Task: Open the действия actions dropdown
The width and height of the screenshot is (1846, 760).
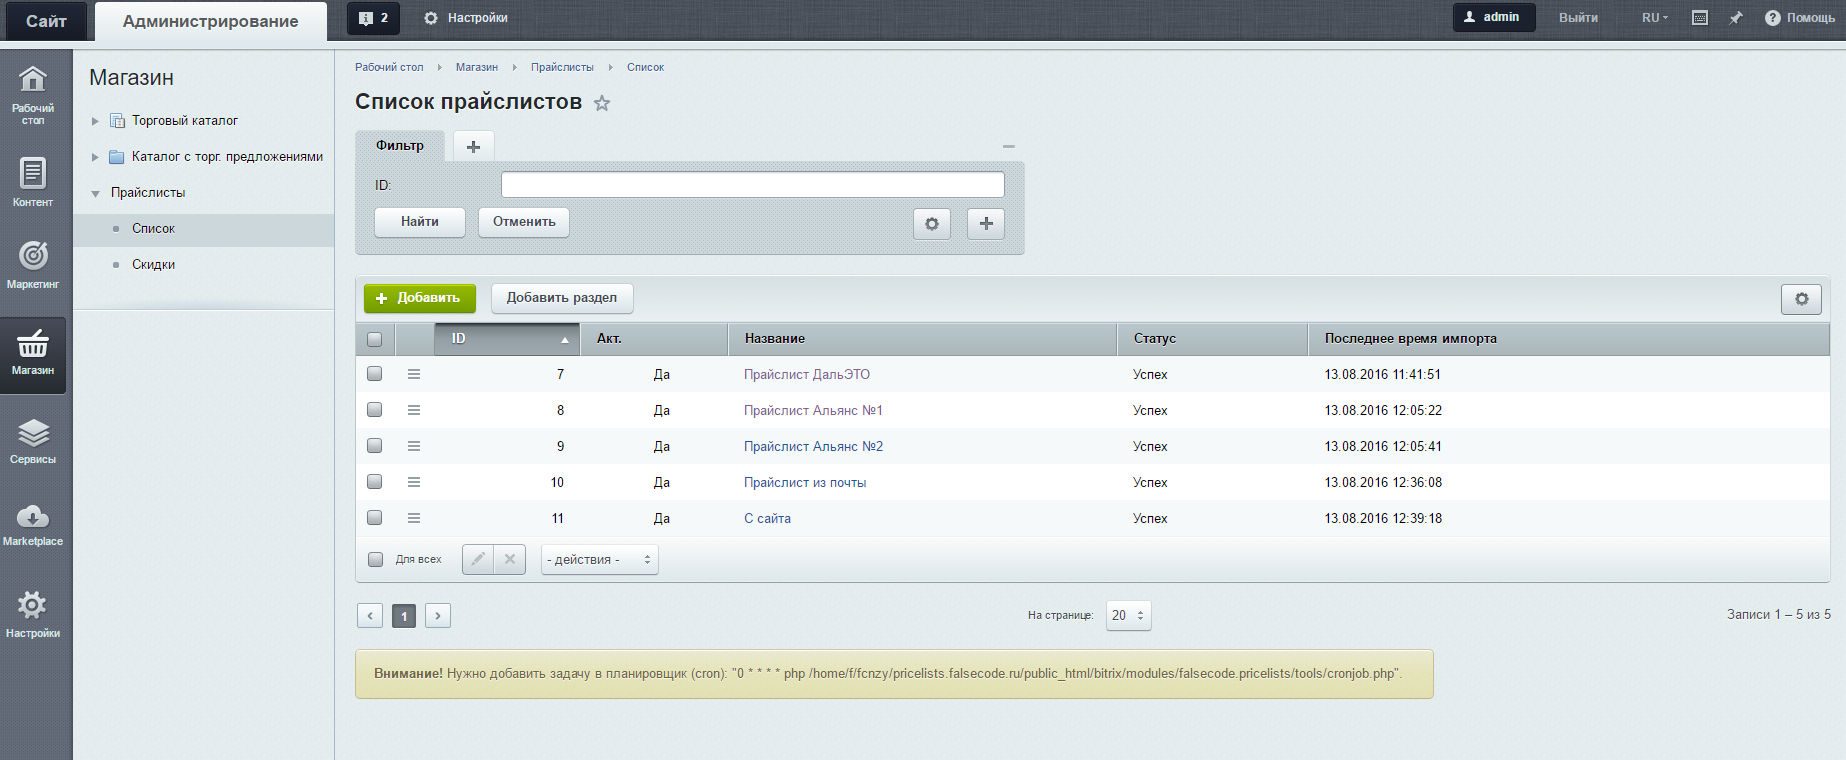Action: [x=599, y=560]
